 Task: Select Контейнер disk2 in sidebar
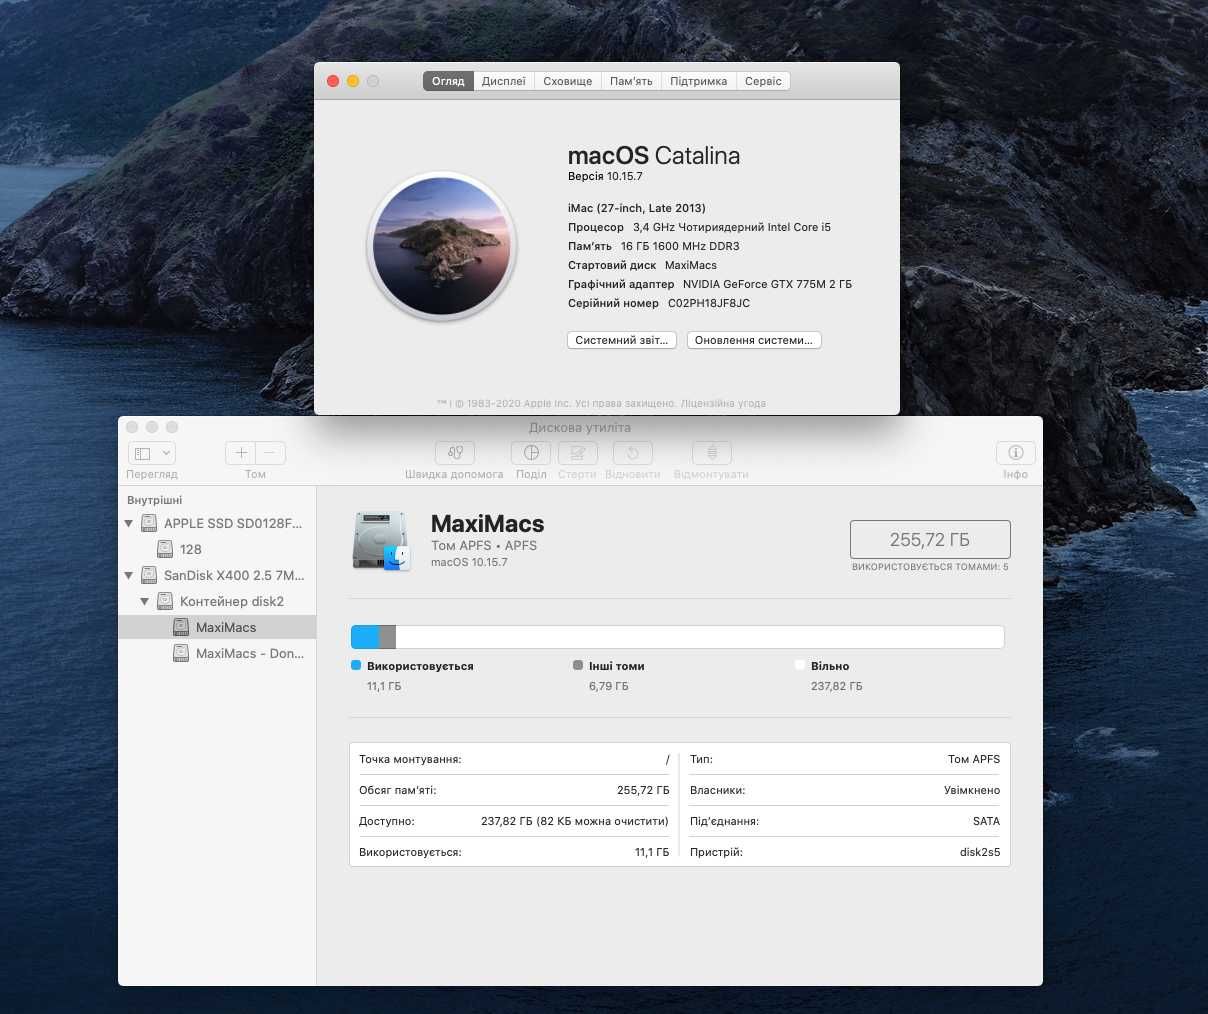[217, 601]
